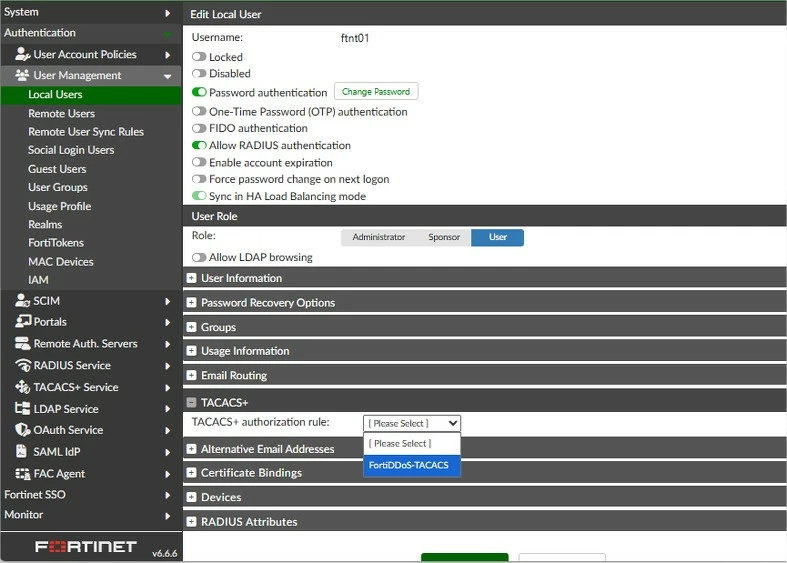Select FortiDDoS-TACACS from dropdown list

pyautogui.click(x=412, y=465)
